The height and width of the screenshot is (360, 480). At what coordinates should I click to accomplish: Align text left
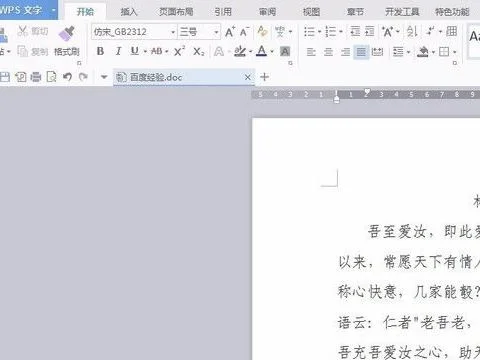[311, 52]
